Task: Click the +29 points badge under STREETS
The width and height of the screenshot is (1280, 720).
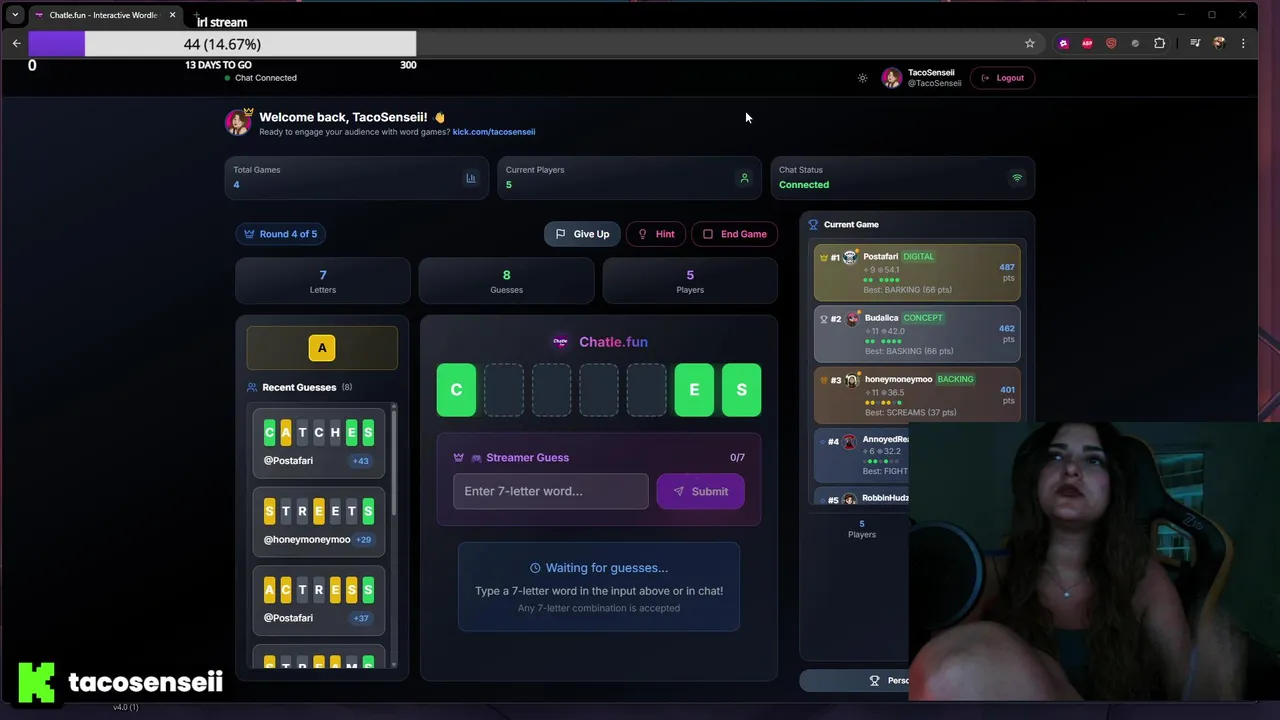Action: (363, 540)
